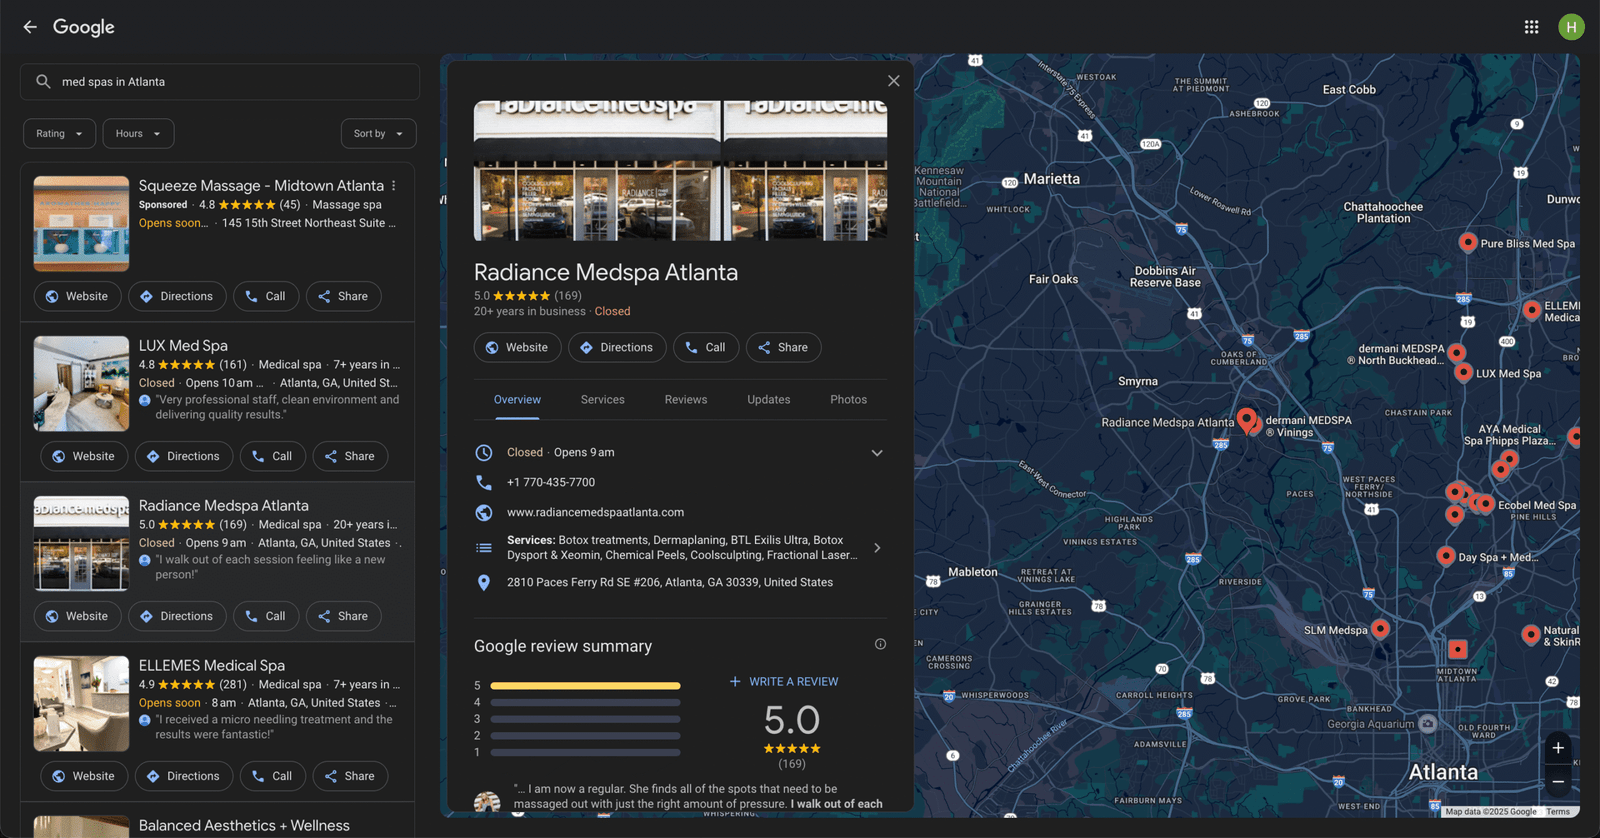Share the Squeeze Massage listing
Image resolution: width=1600 pixels, height=838 pixels.
(x=343, y=296)
